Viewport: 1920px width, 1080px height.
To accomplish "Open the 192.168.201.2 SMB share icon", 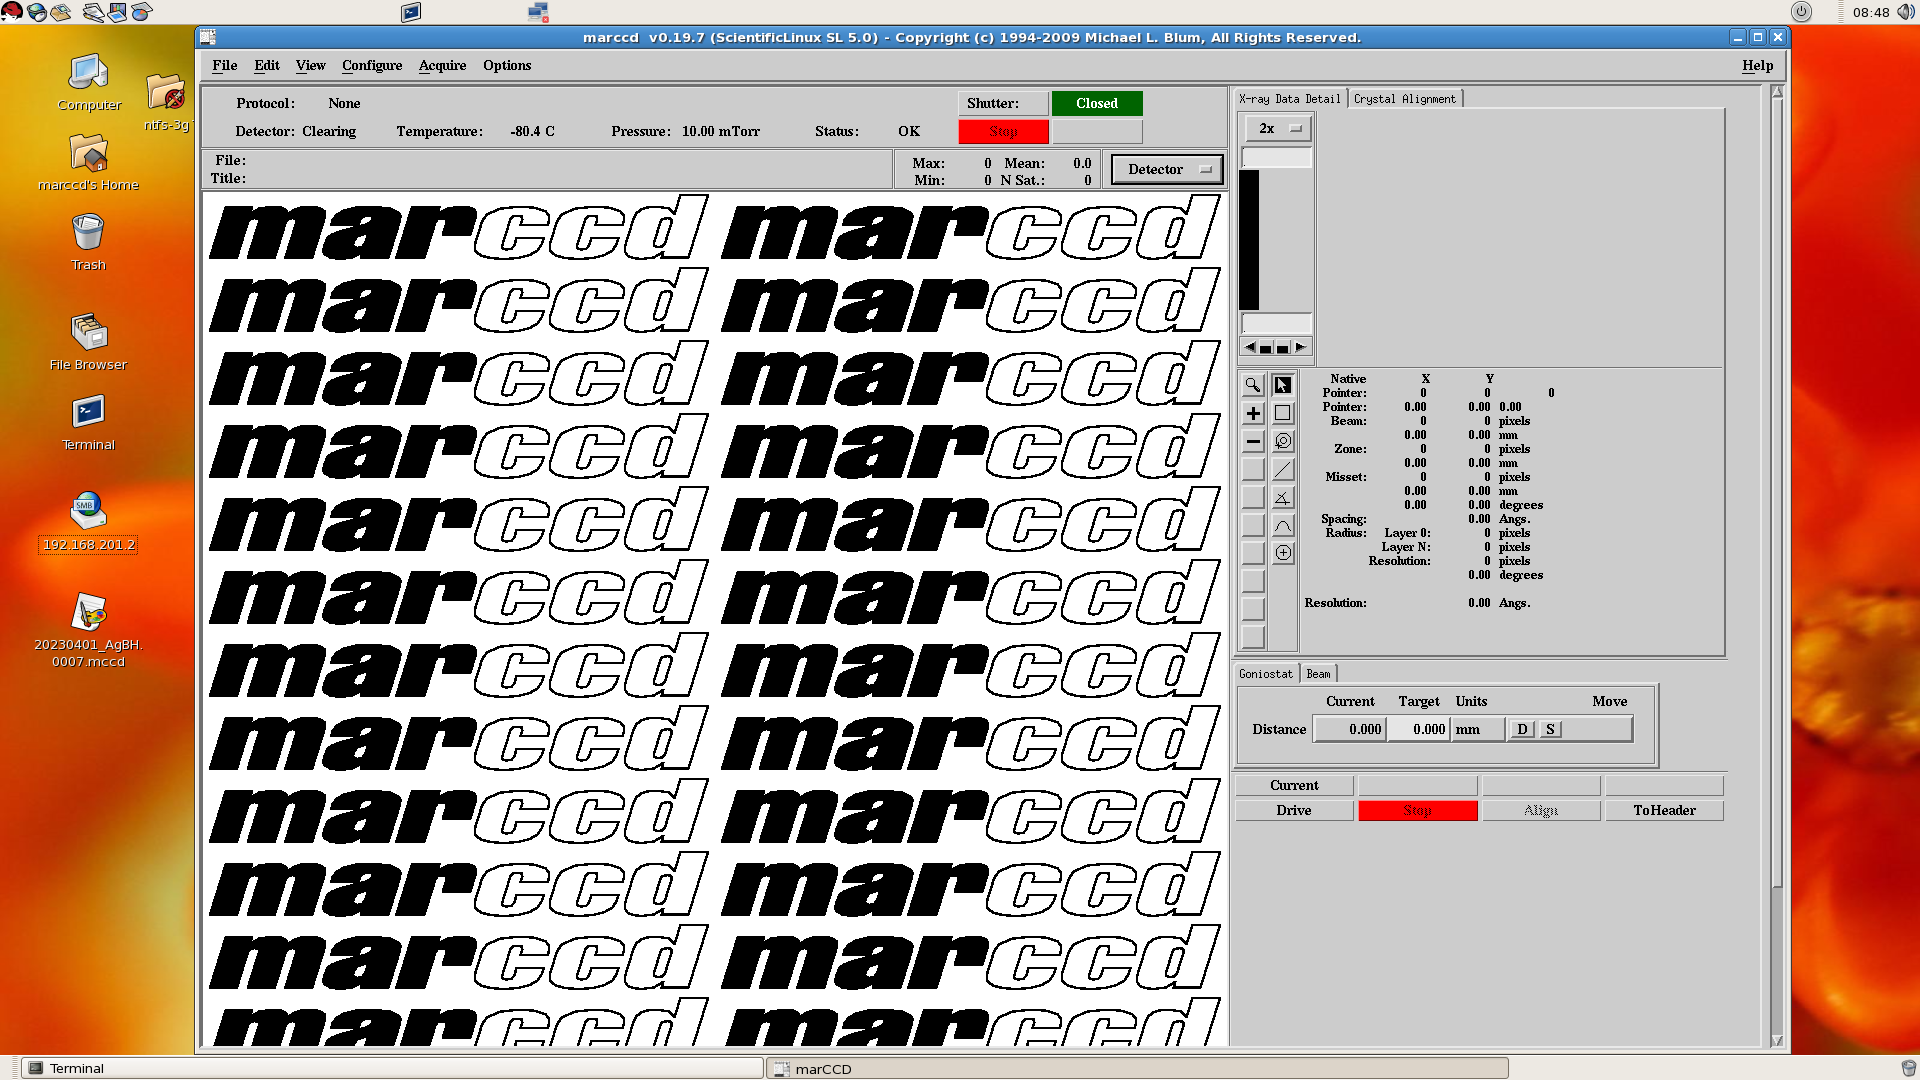I will (x=88, y=522).
